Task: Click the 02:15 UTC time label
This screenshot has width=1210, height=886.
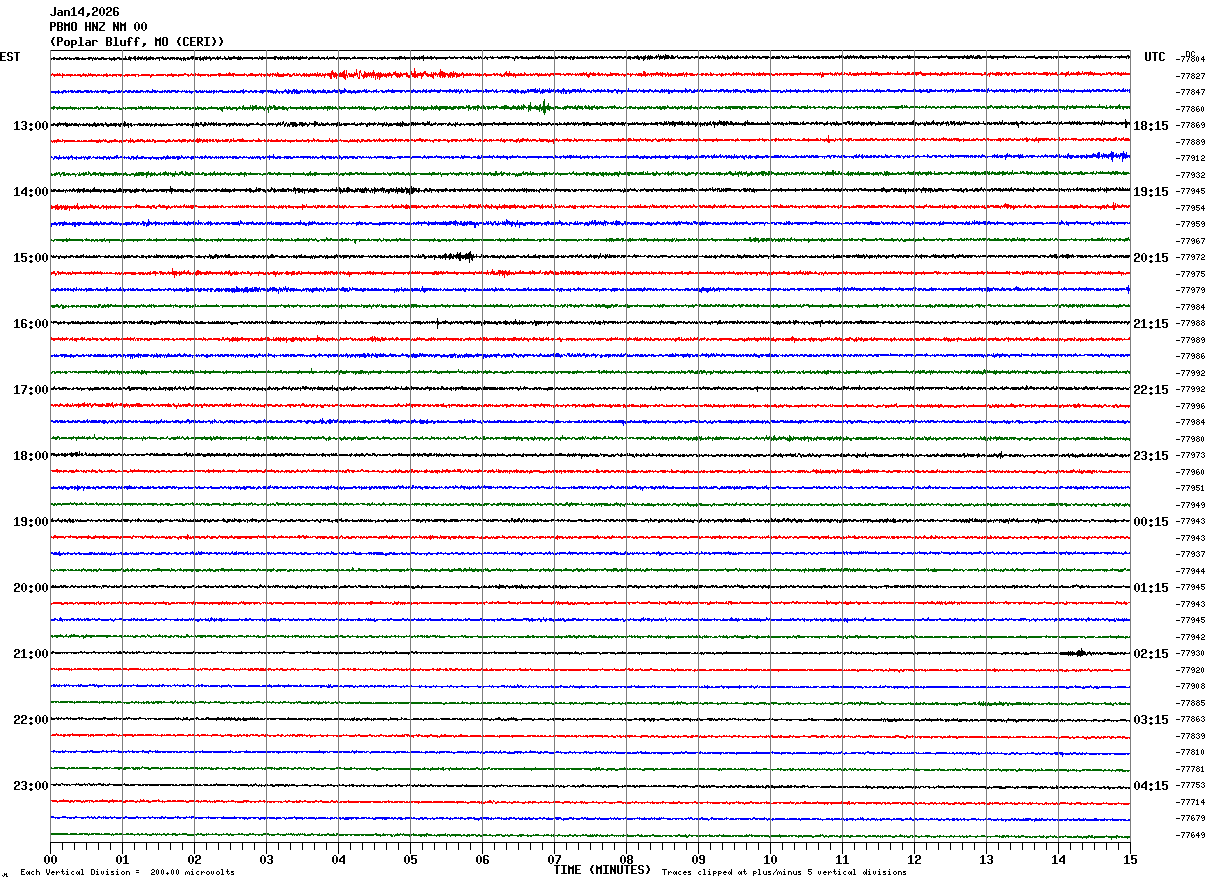Action: pyautogui.click(x=1151, y=654)
